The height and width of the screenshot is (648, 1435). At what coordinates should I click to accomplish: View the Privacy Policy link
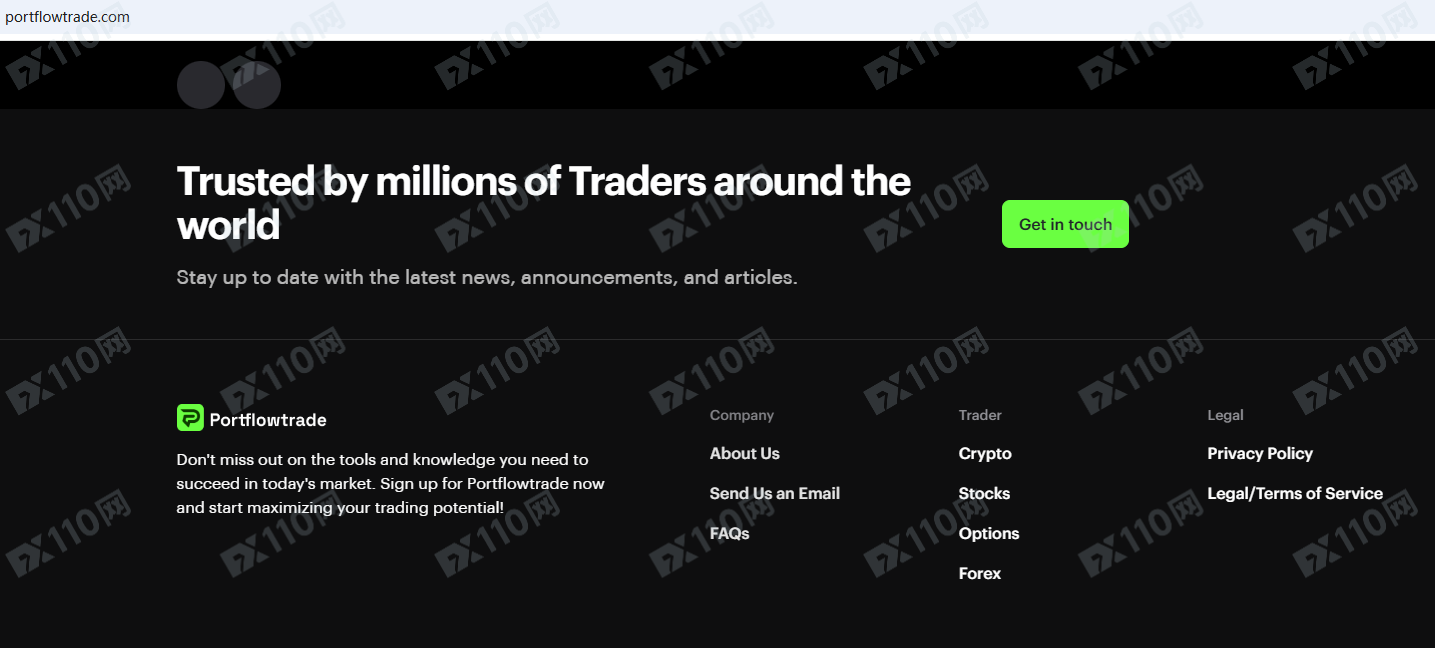pyautogui.click(x=1259, y=453)
